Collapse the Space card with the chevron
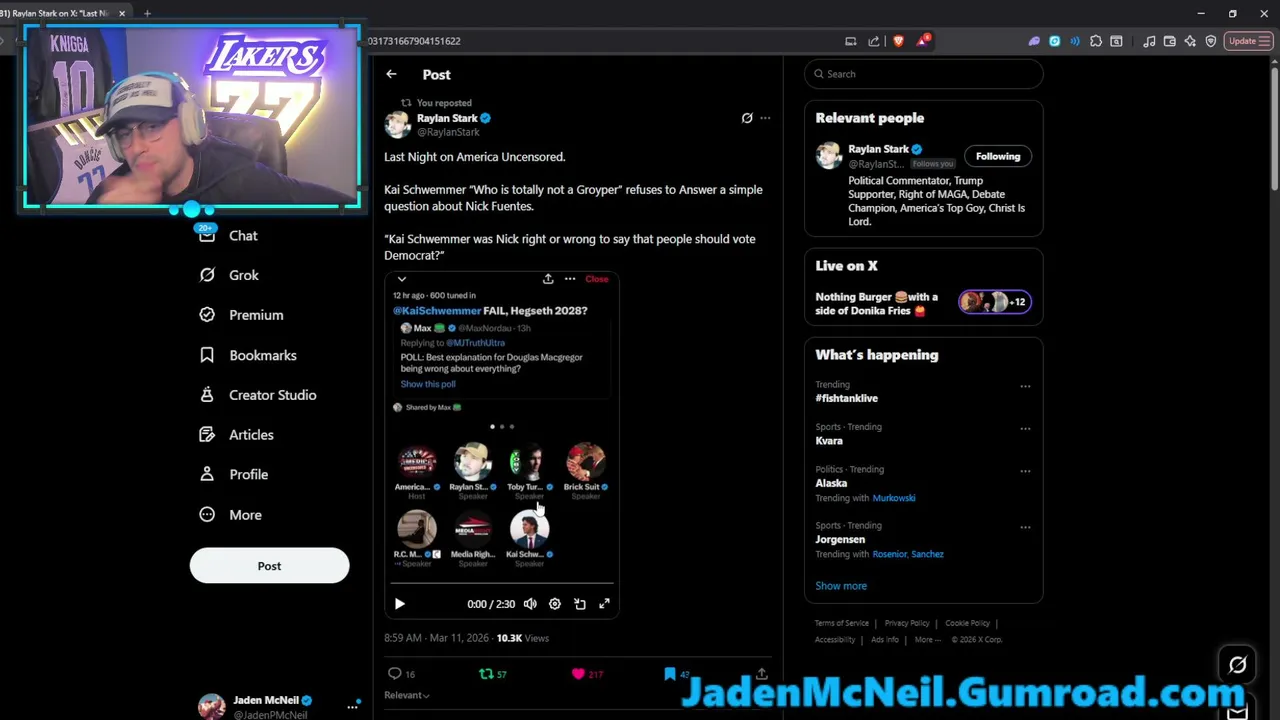Image resolution: width=1280 pixels, height=720 pixels. 401,279
